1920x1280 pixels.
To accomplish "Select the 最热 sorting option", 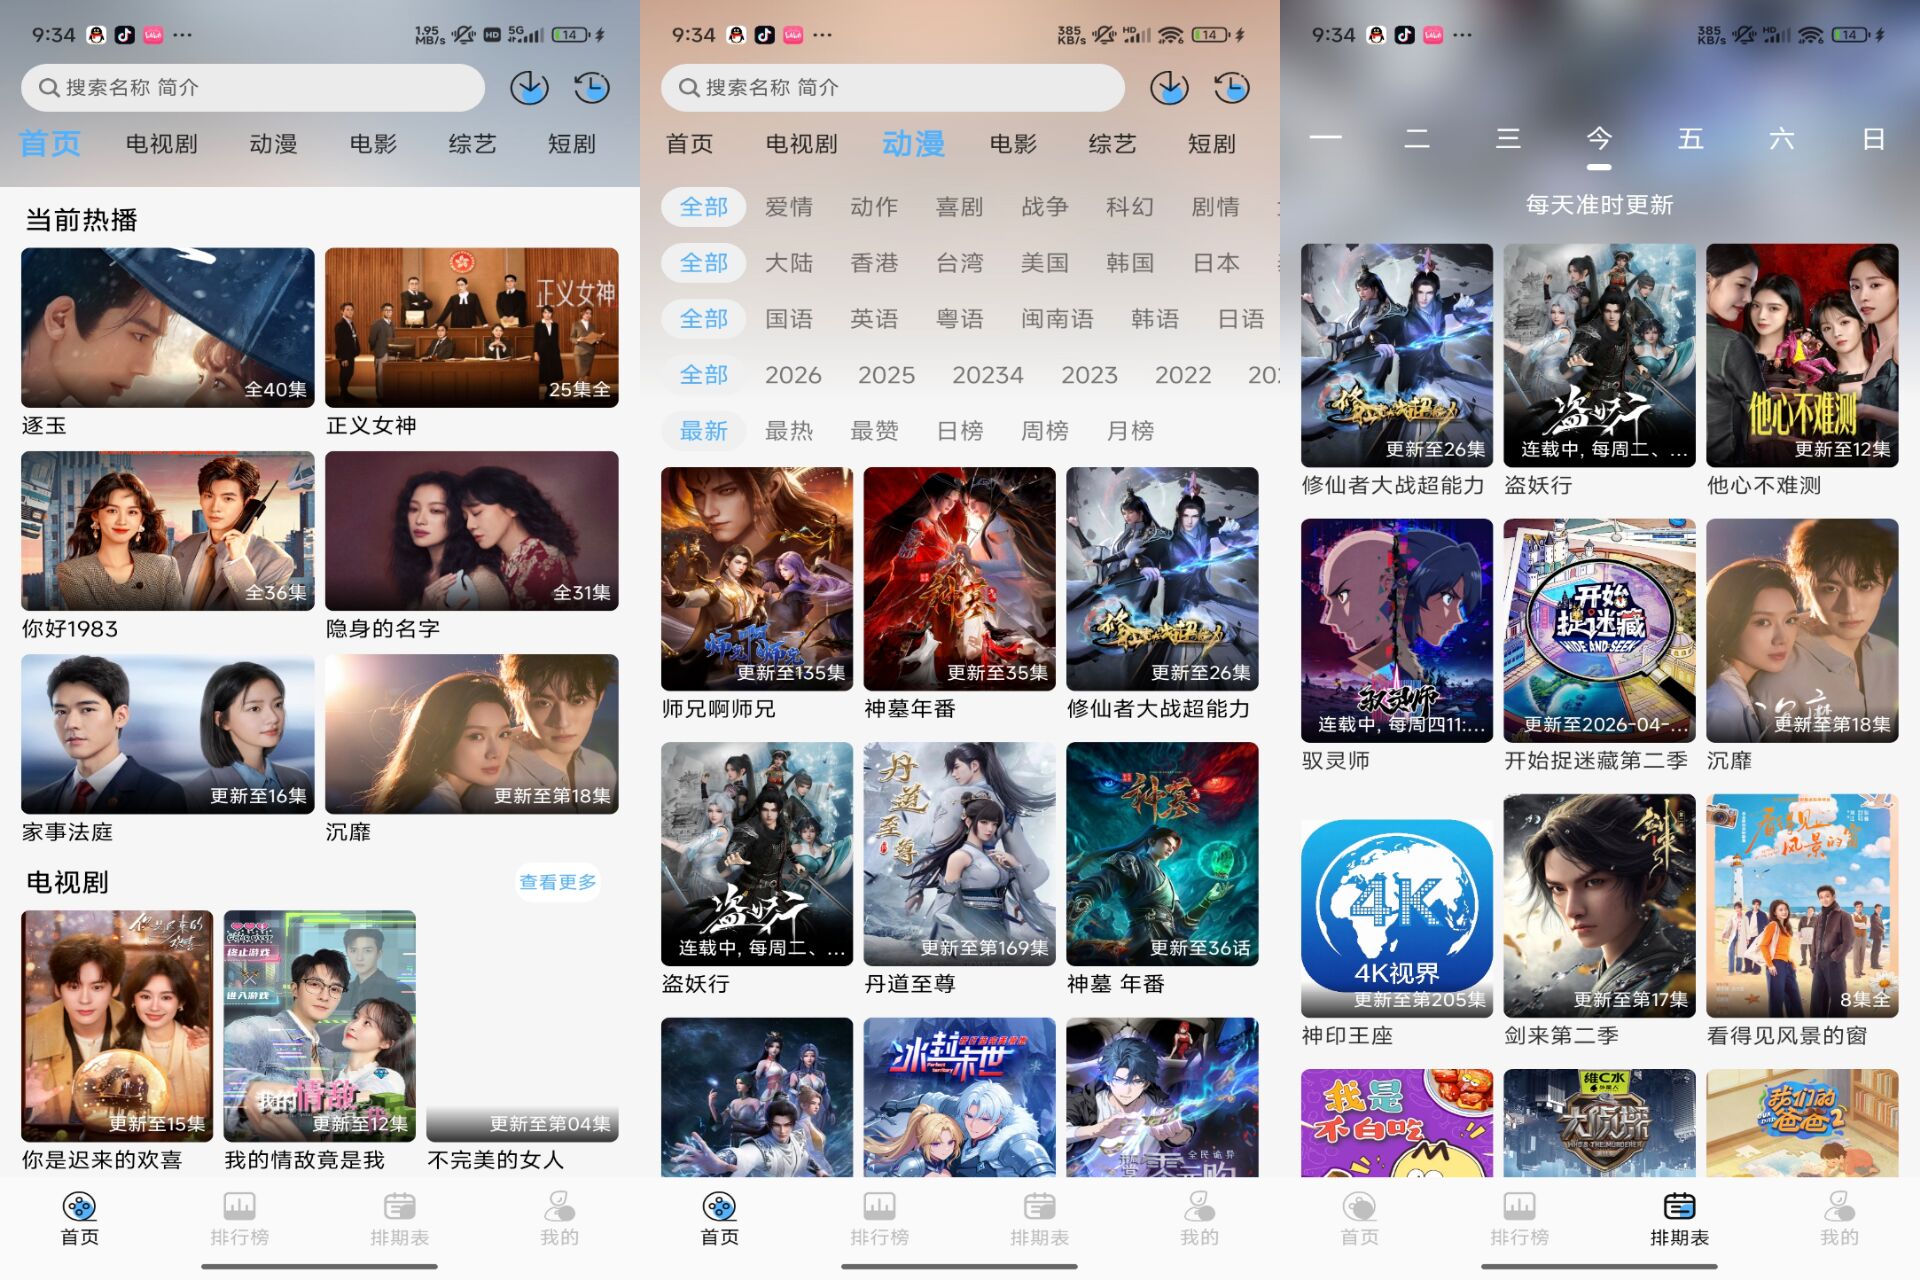I will click(789, 431).
